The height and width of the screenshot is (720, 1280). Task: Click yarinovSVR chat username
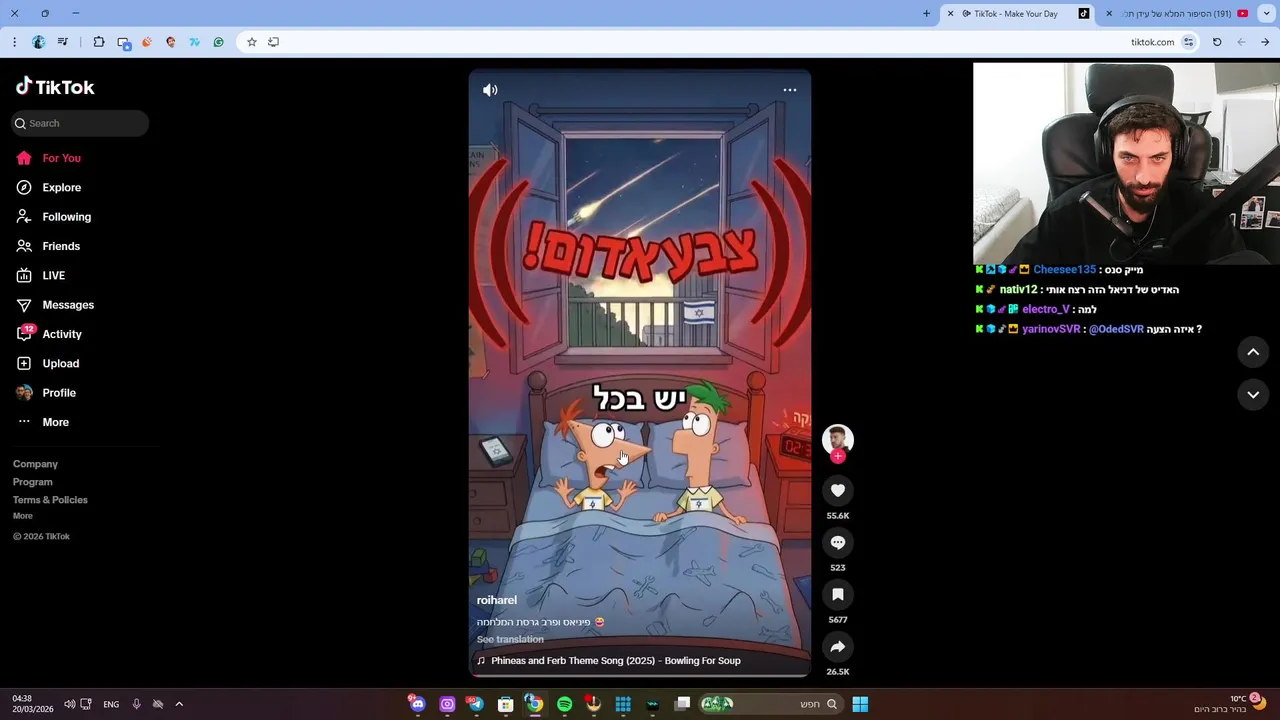point(1051,329)
